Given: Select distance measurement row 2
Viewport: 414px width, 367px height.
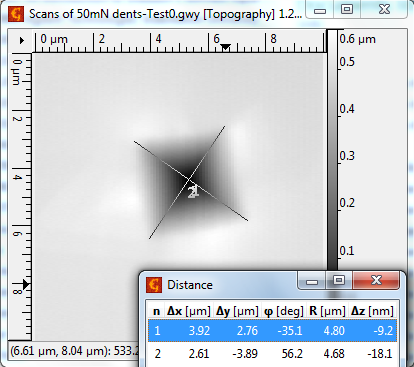Looking at the screenshot, I should point(272,353).
